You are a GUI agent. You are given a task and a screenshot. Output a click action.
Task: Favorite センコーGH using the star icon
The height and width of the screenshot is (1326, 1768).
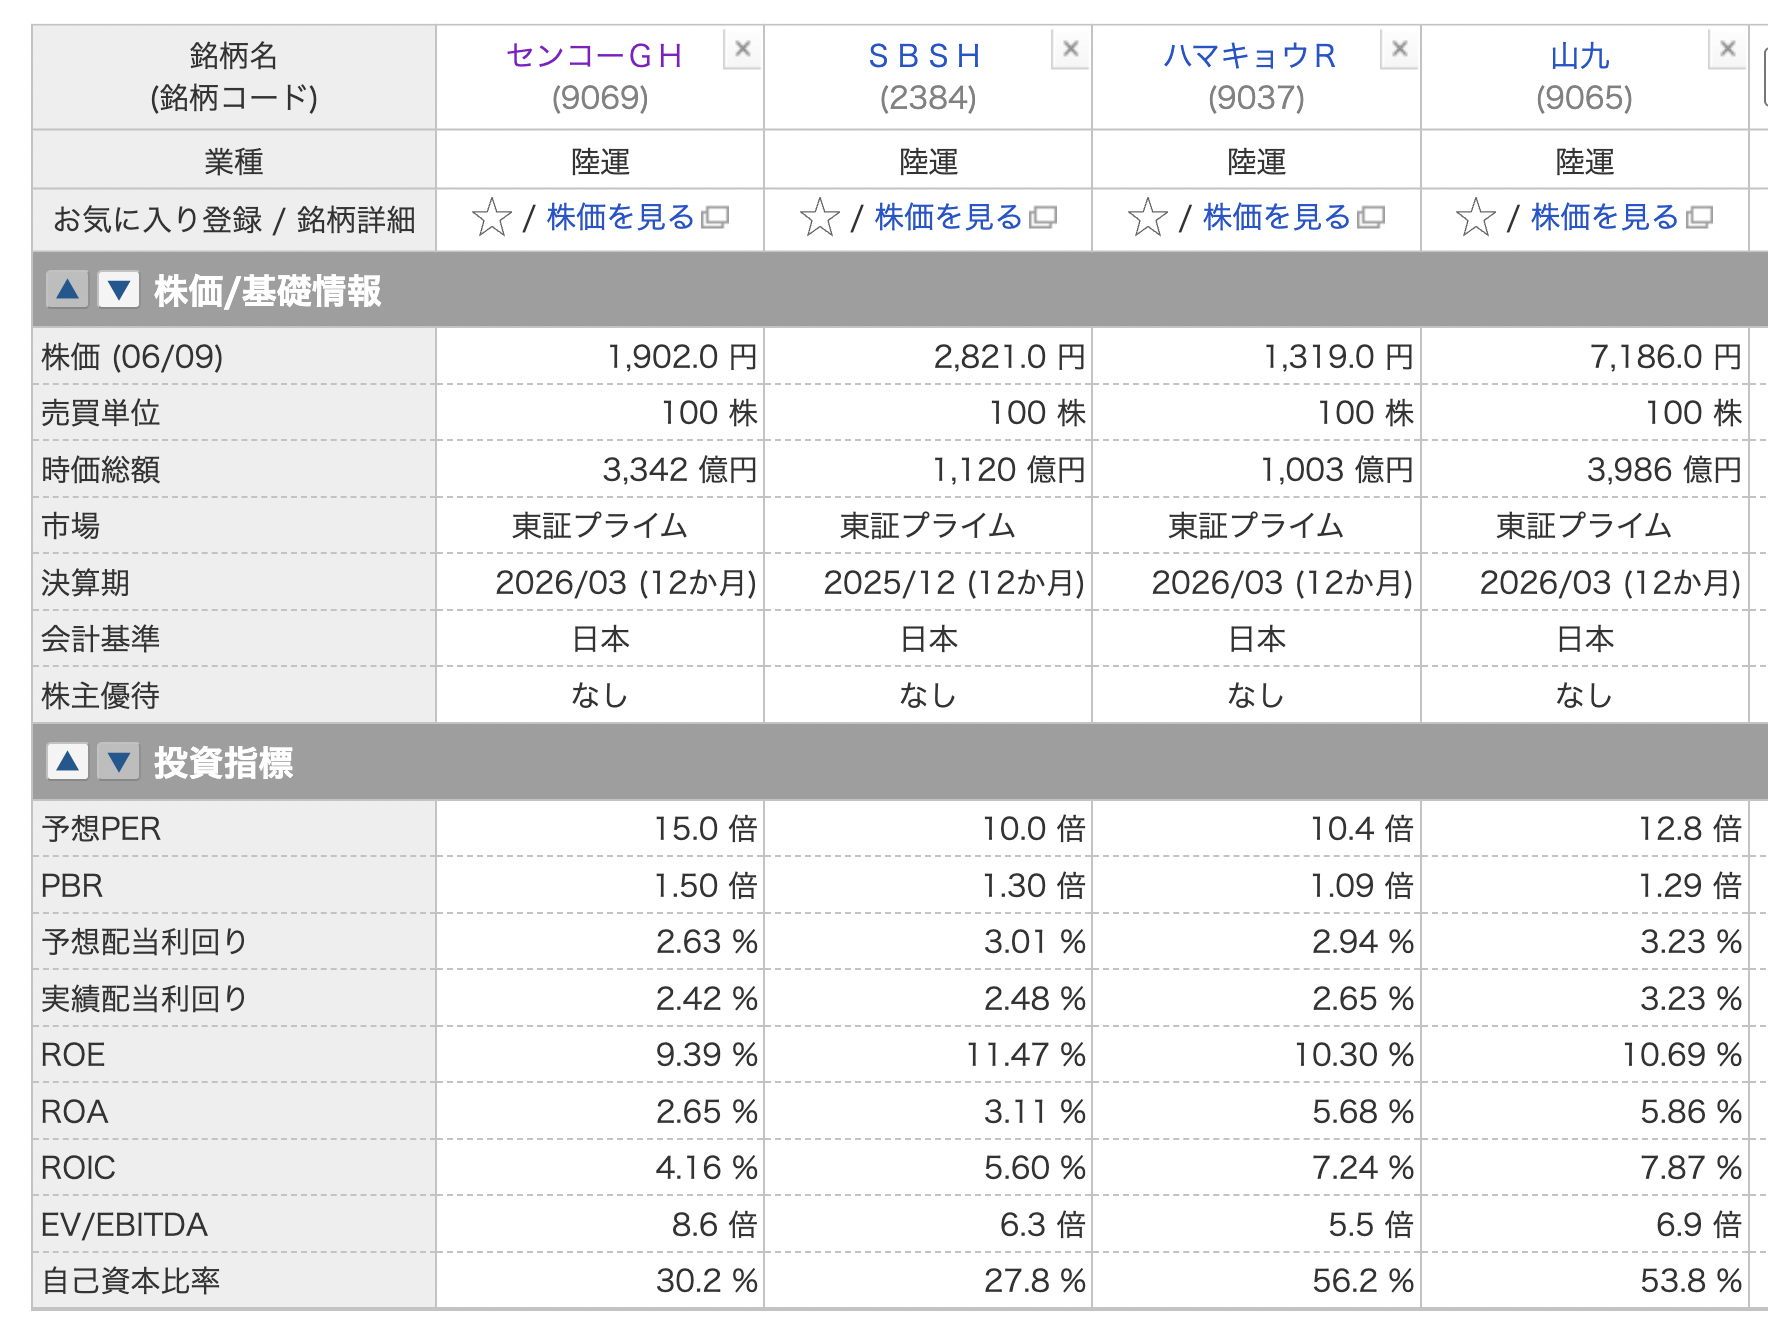[491, 217]
